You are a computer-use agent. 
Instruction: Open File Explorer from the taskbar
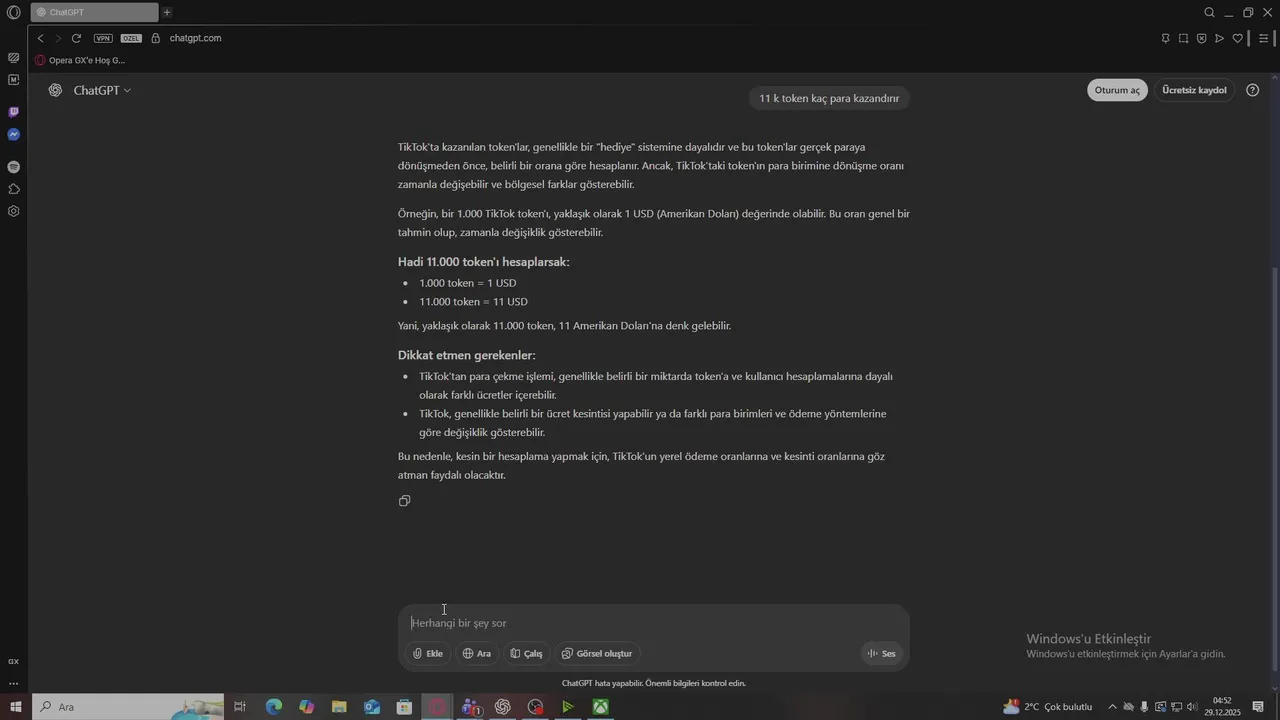click(339, 707)
